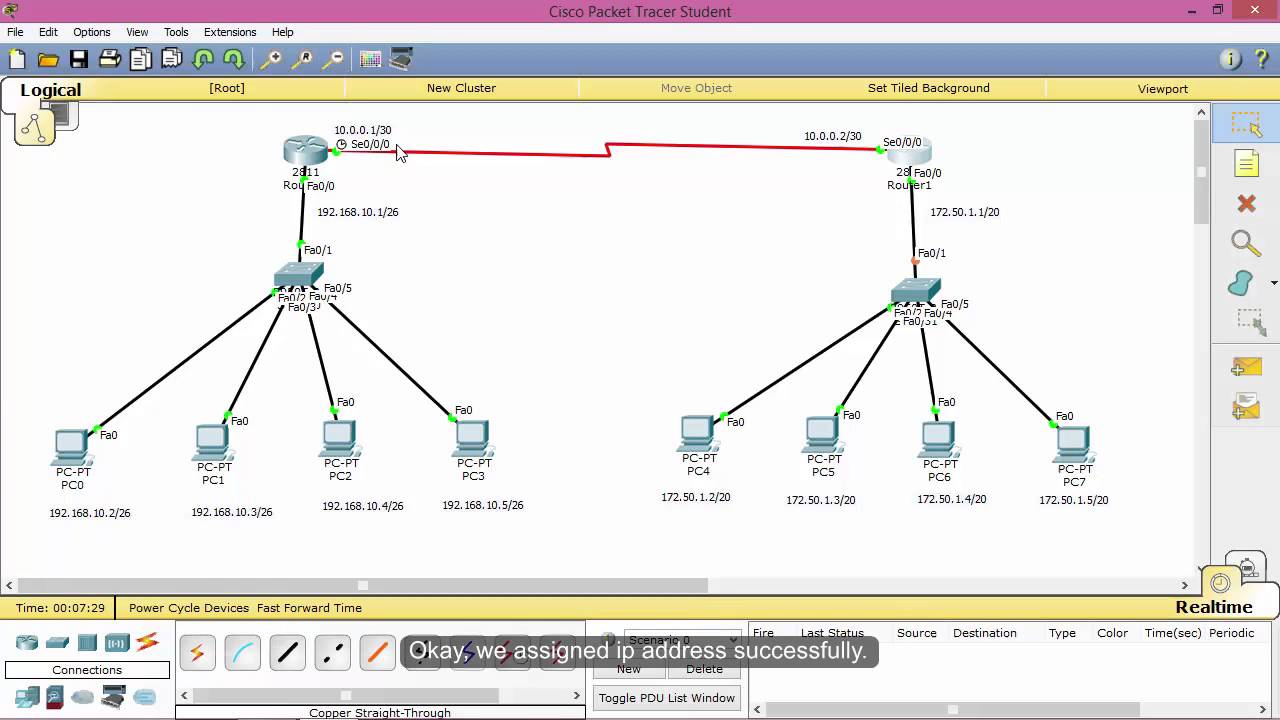
Task: Zoom in on the workspace
Action: (x=270, y=59)
